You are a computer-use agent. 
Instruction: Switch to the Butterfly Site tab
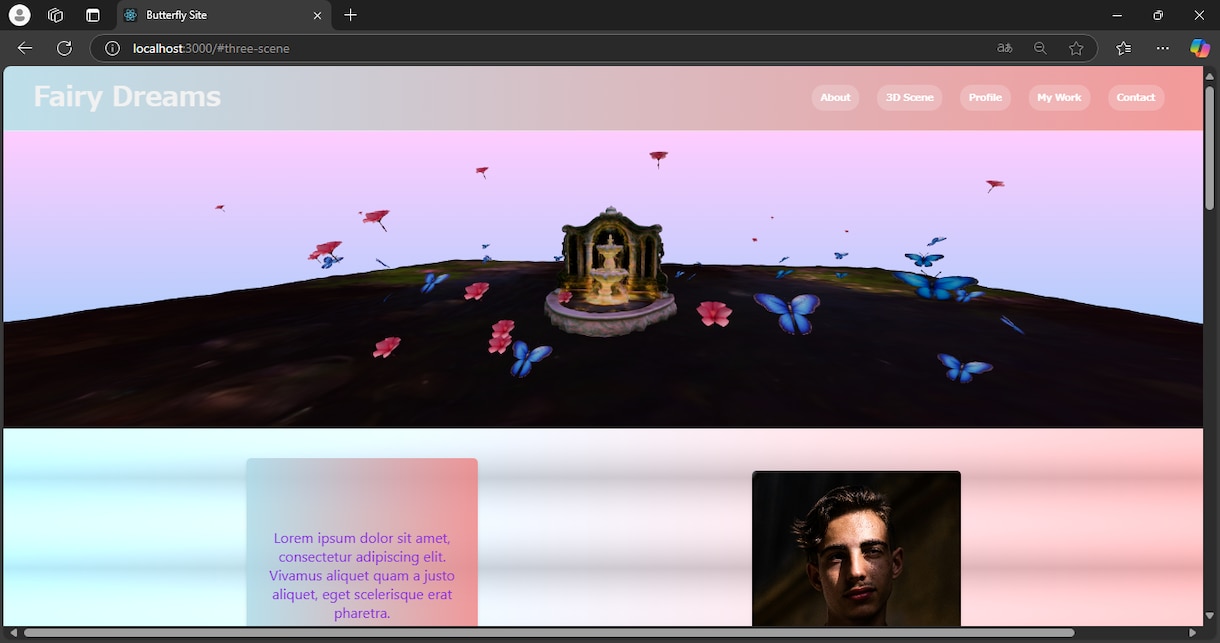pos(200,15)
